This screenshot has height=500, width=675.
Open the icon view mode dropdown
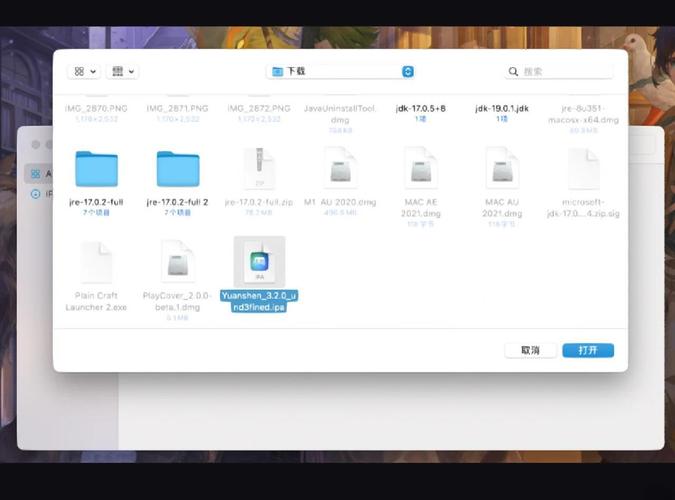(x=83, y=72)
